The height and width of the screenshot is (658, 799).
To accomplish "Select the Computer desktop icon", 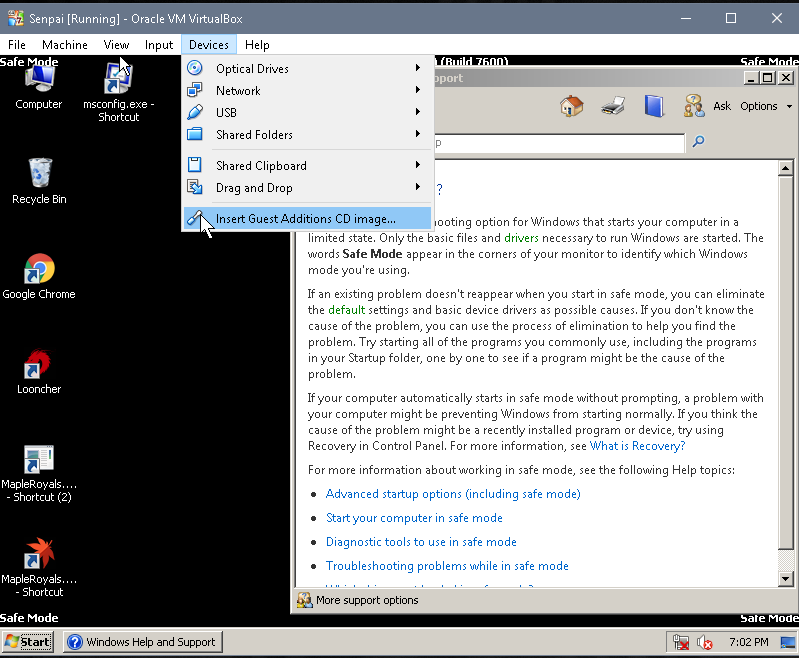I will [x=39, y=88].
